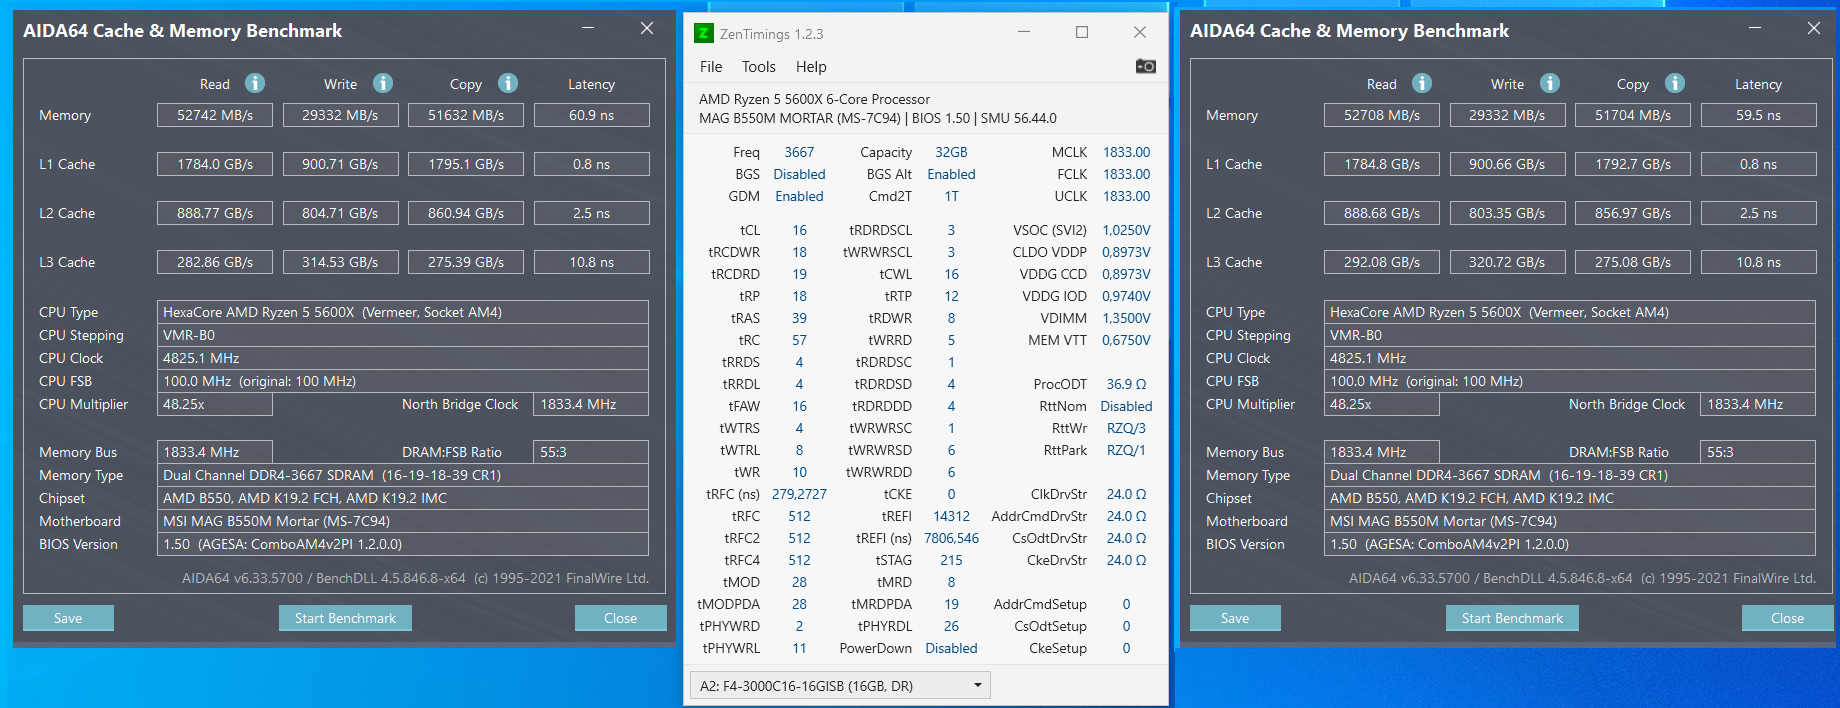Close the right AIDA64 window via title bar X

tap(1814, 28)
